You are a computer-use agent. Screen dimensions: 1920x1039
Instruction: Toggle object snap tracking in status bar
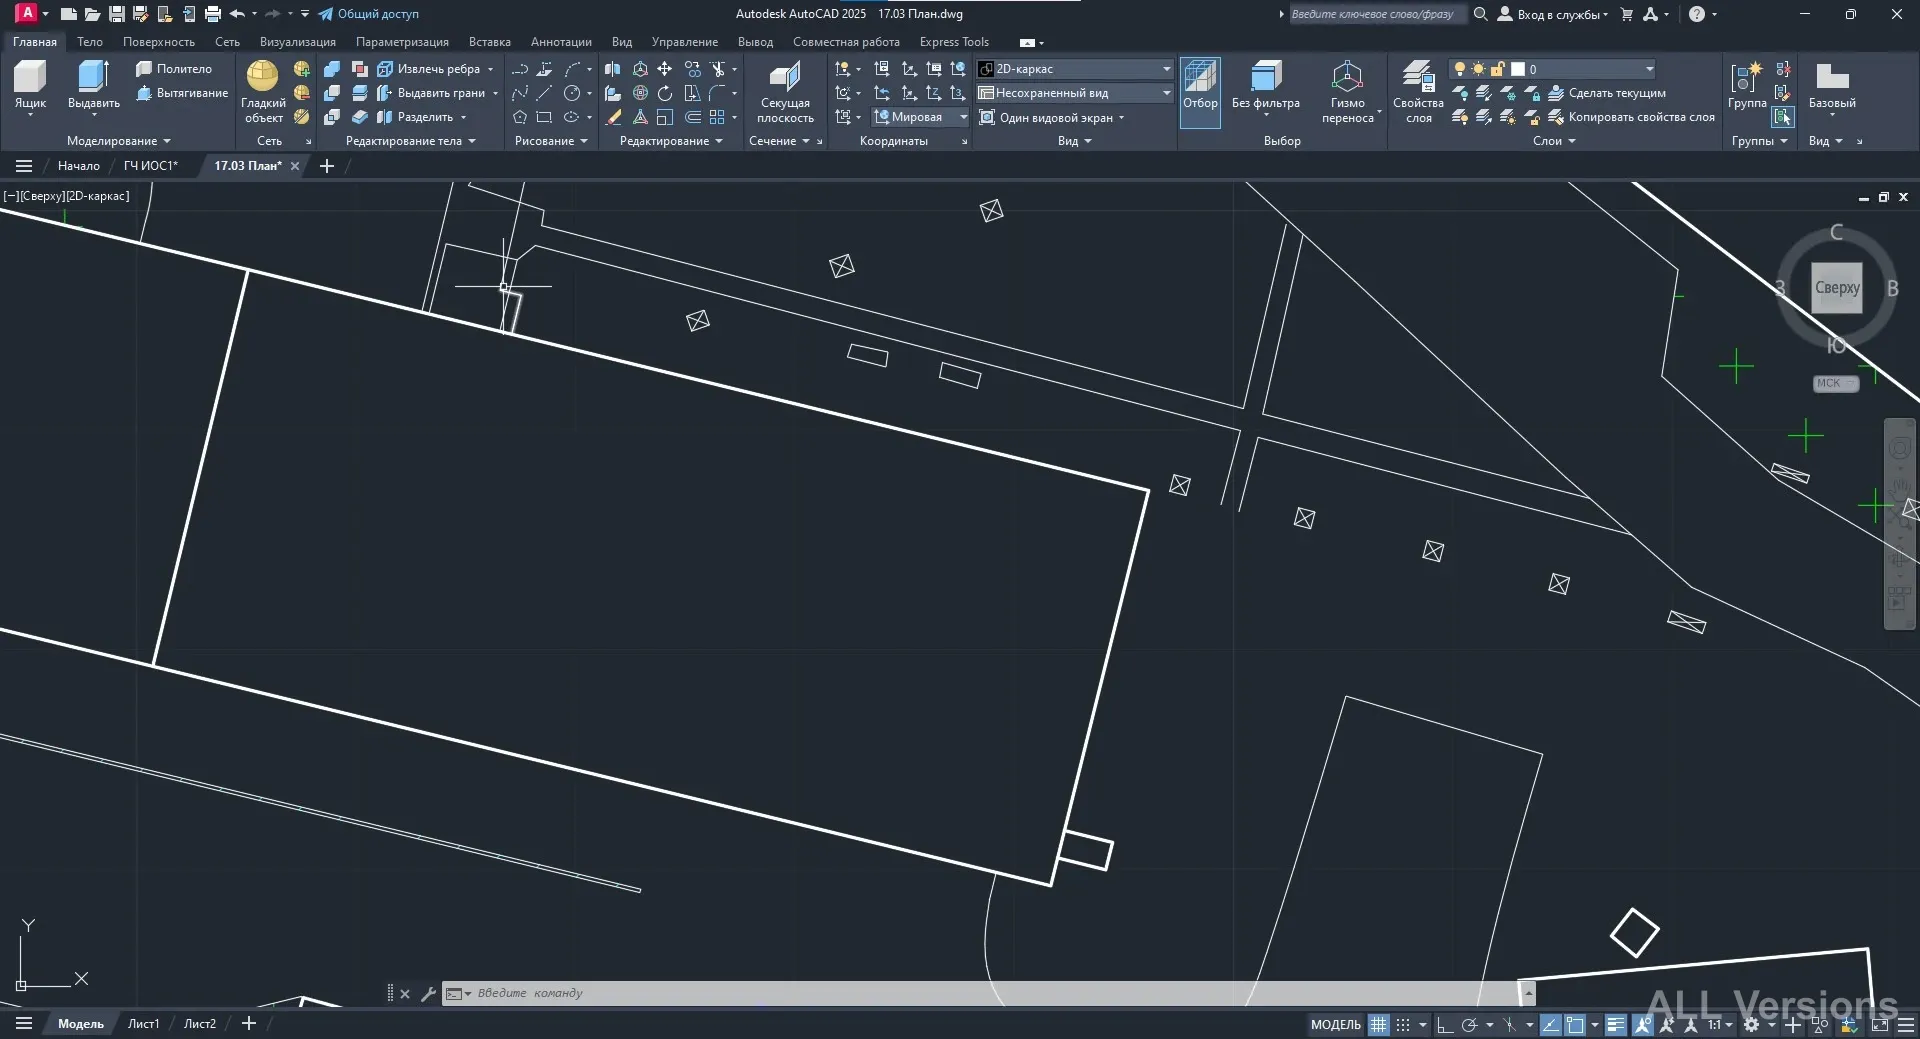1551,1024
